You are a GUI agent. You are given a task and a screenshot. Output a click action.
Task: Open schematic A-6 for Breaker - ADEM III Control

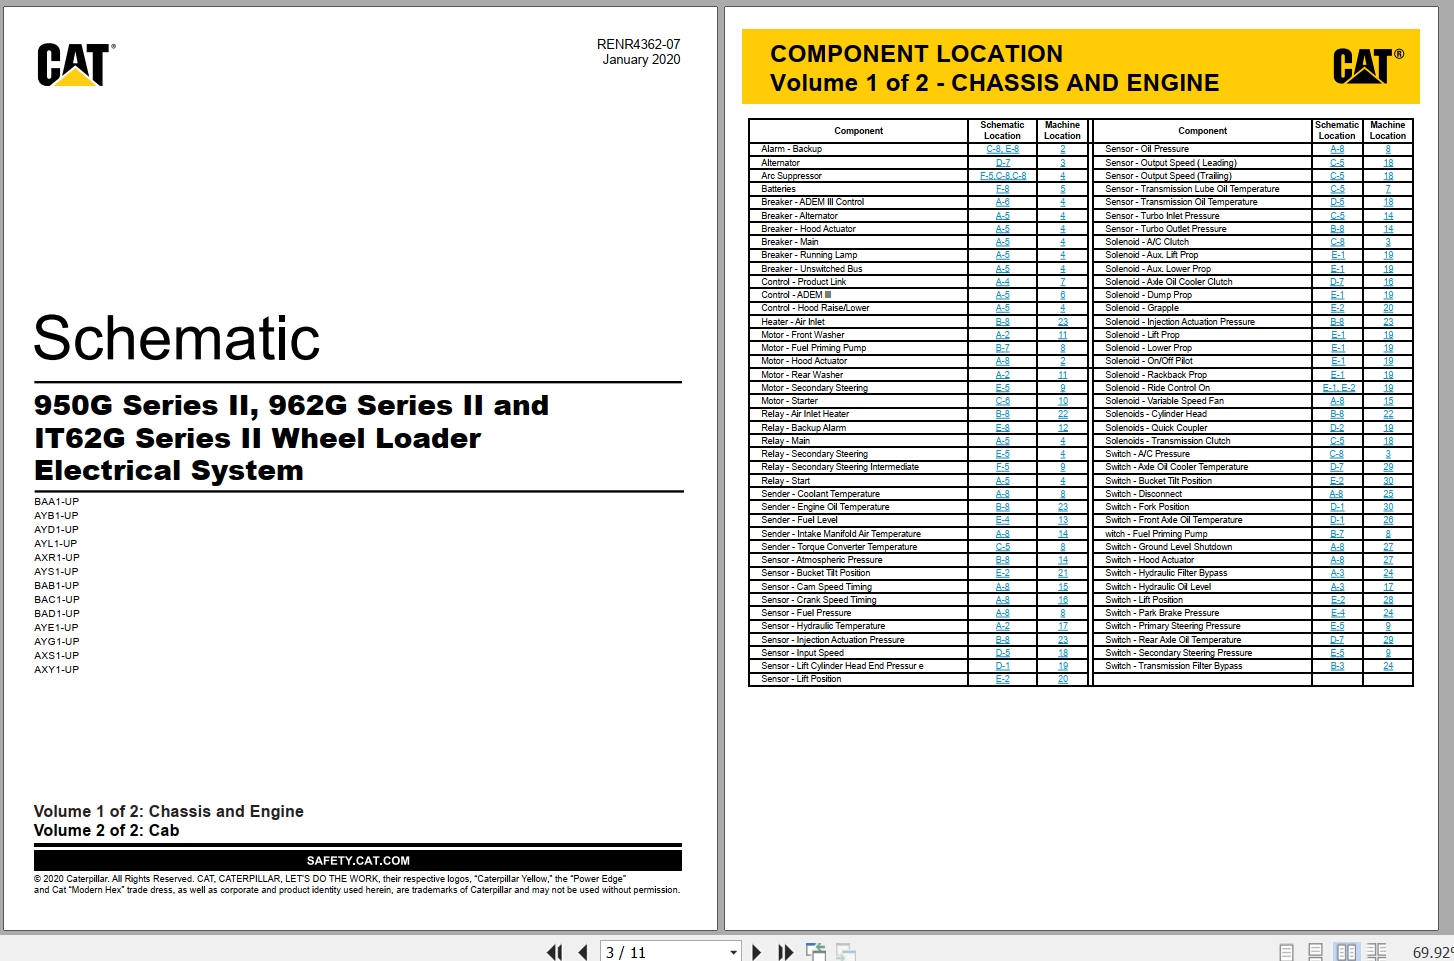1002,202
